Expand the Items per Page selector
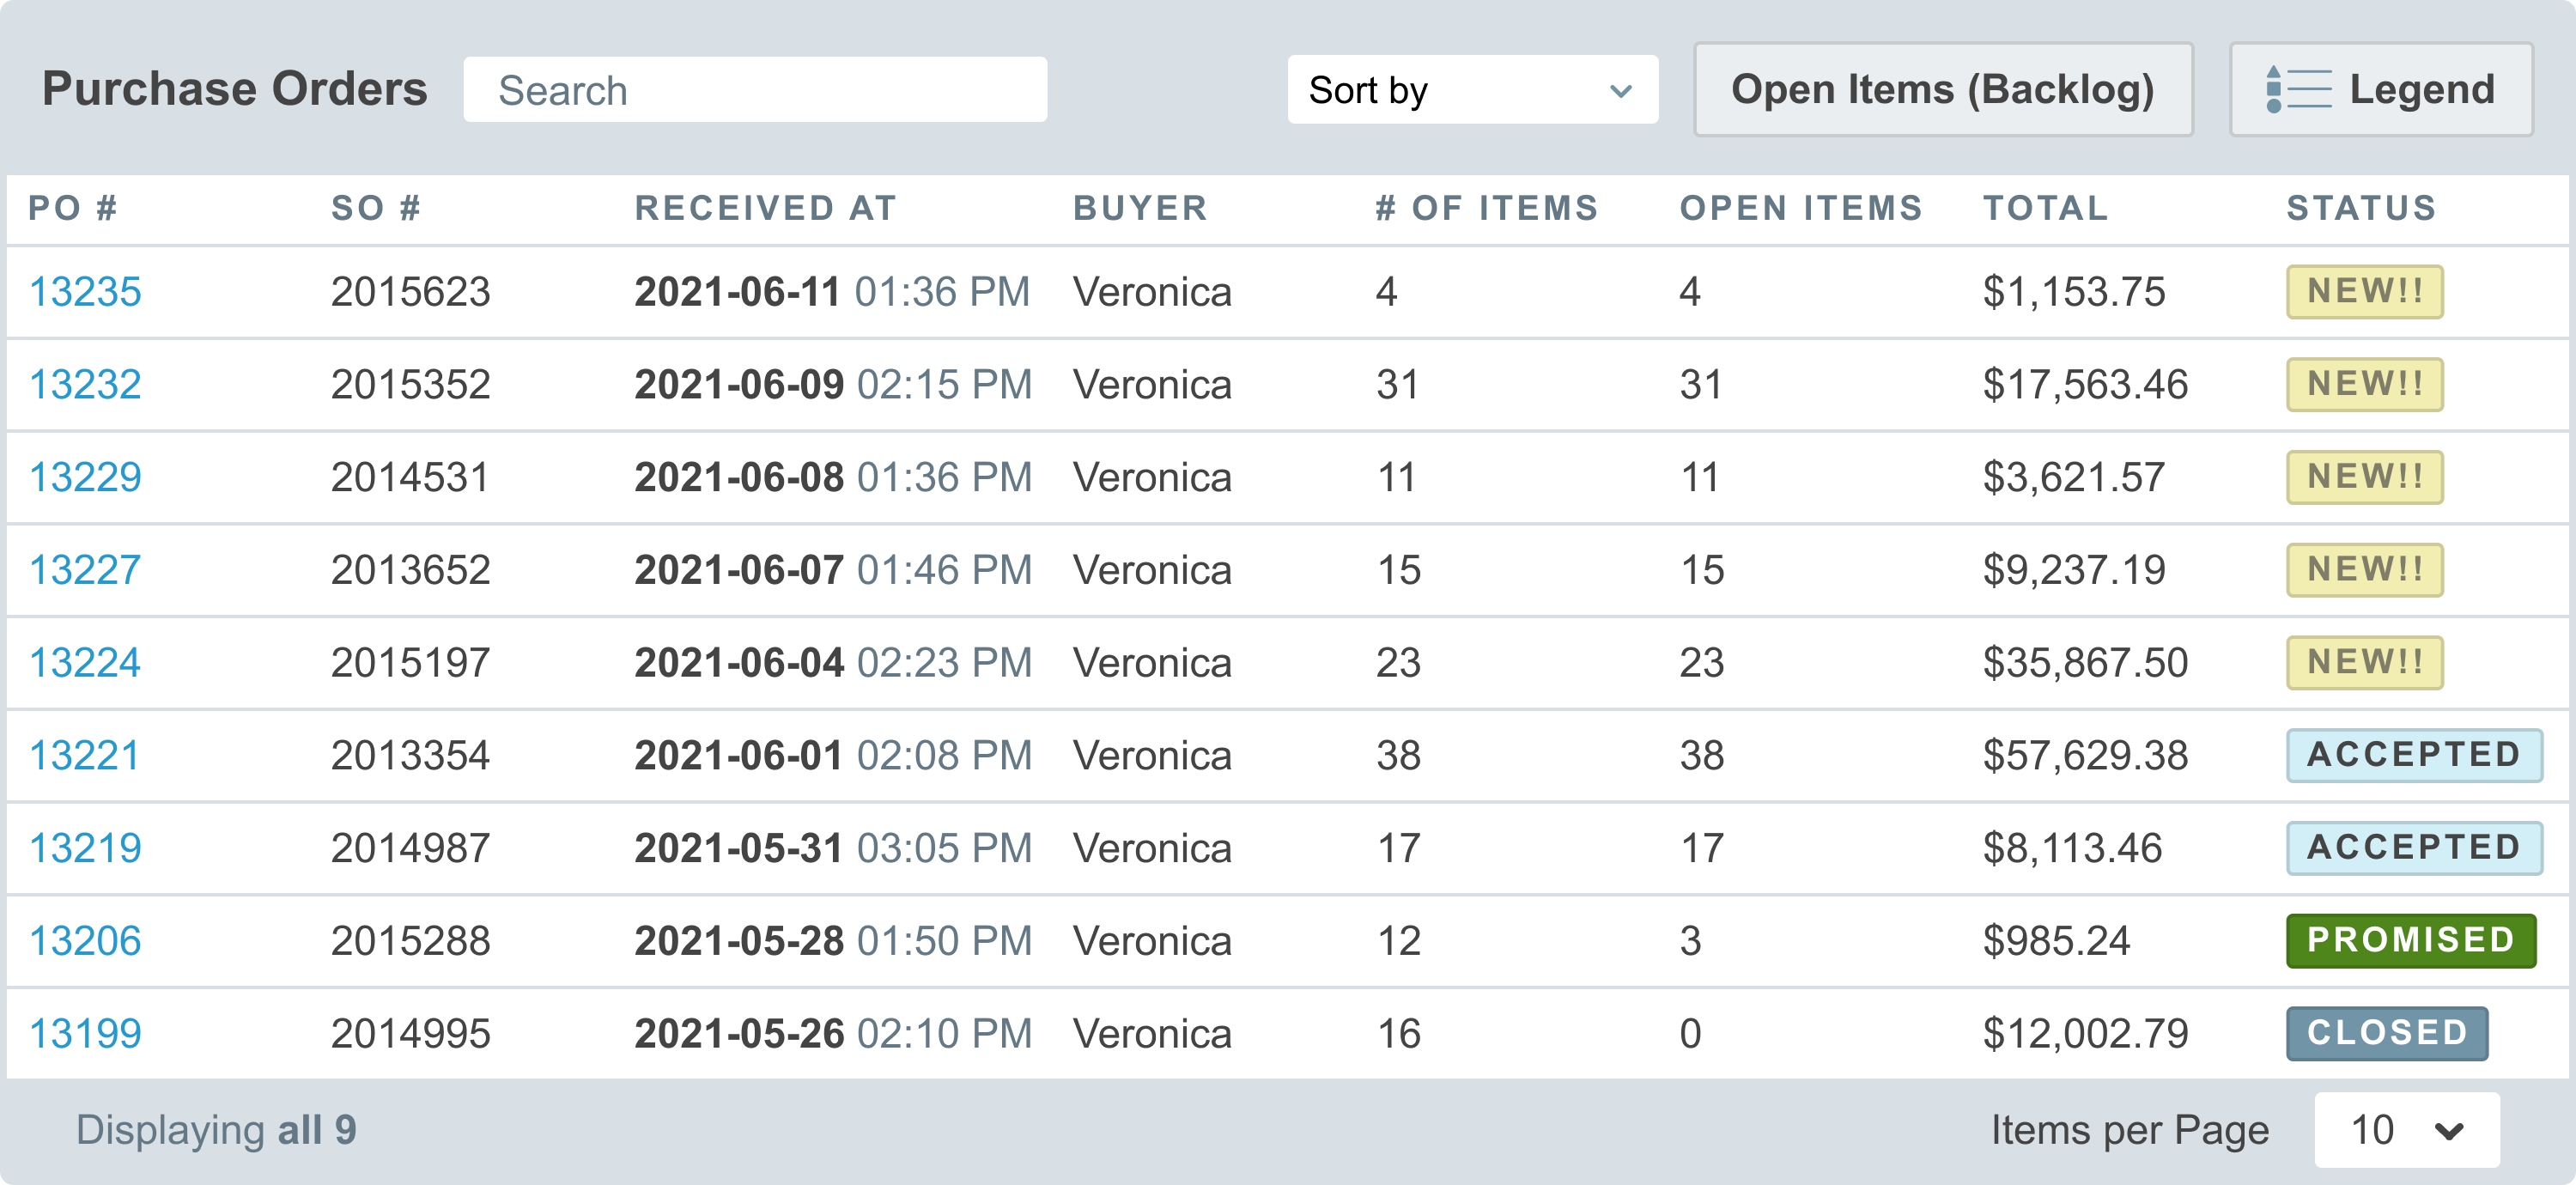The image size is (2576, 1185). pos(2406,1130)
